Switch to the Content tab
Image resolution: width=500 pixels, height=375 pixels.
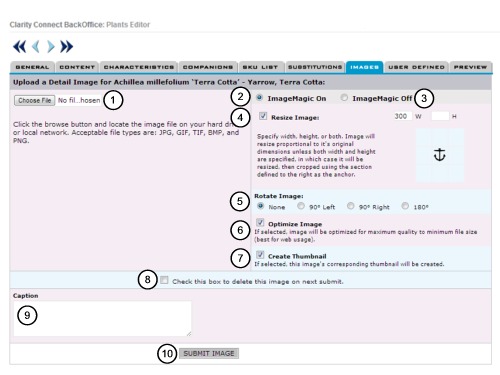point(77,67)
